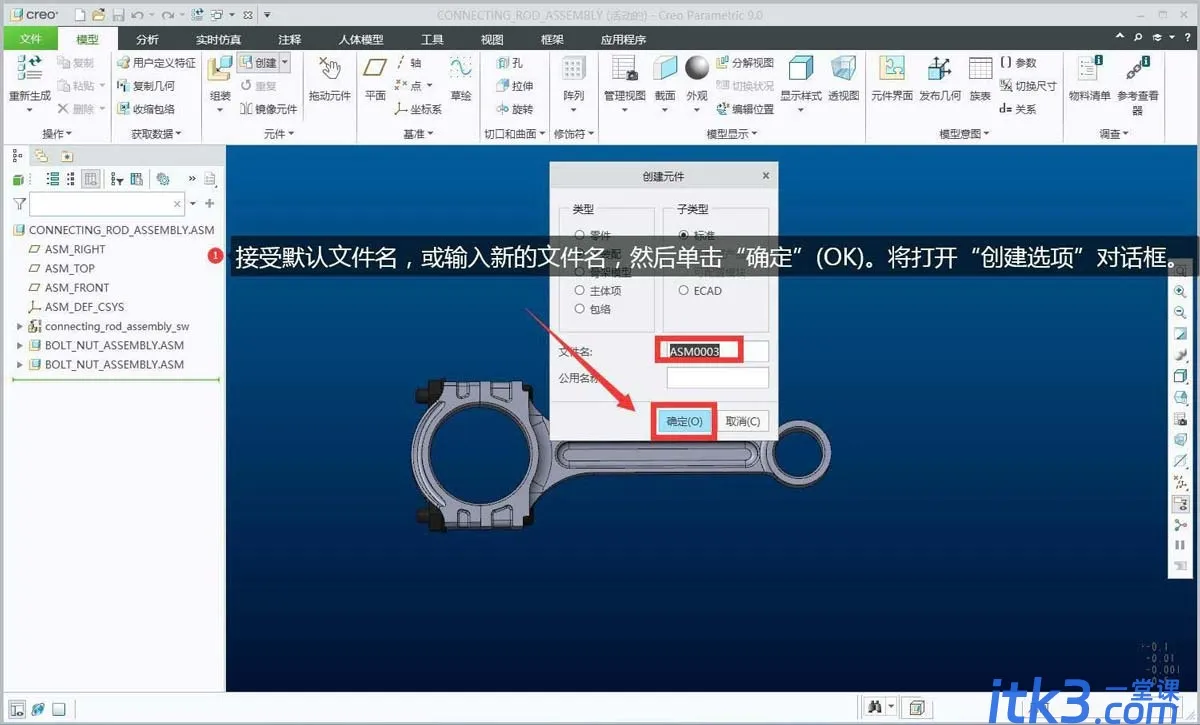Click the binoculars find icon in status bar

pyautogui.click(x=875, y=708)
